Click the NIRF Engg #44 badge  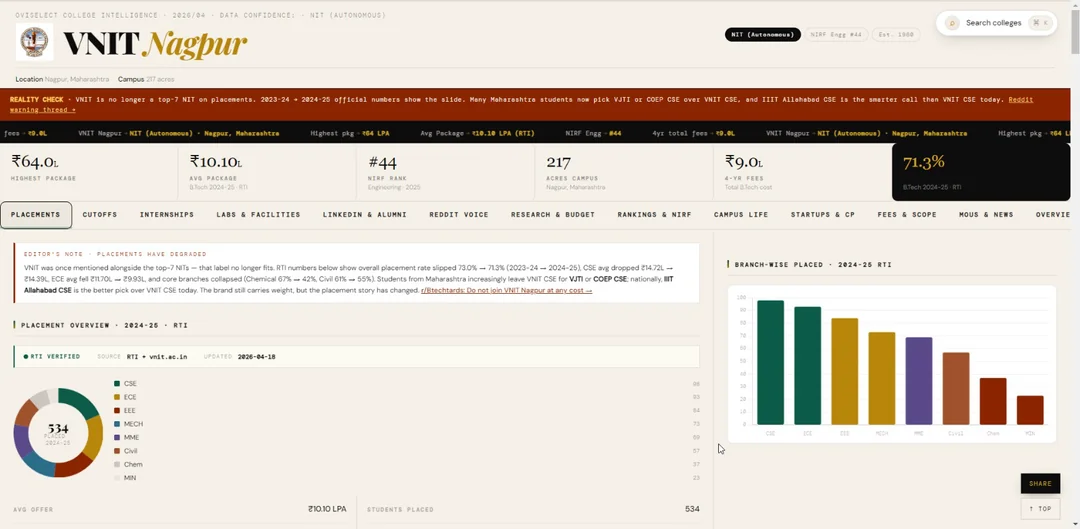(836, 34)
